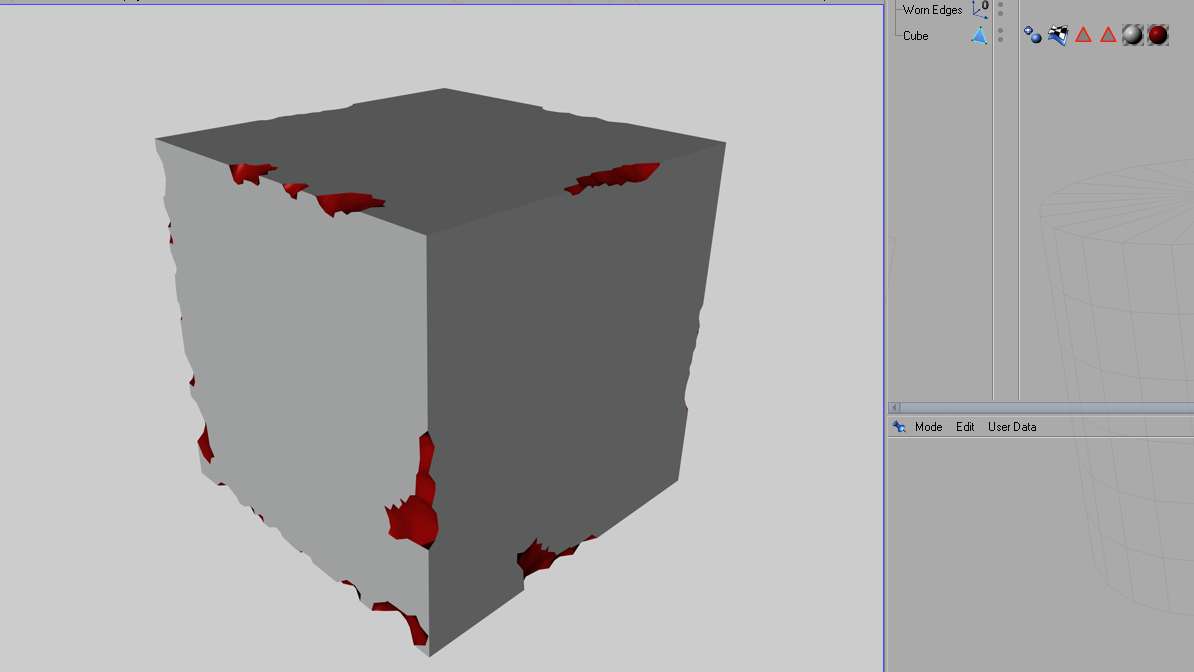Select the Cube polygon object icon
This screenshot has height=672, width=1194.
tap(978, 35)
